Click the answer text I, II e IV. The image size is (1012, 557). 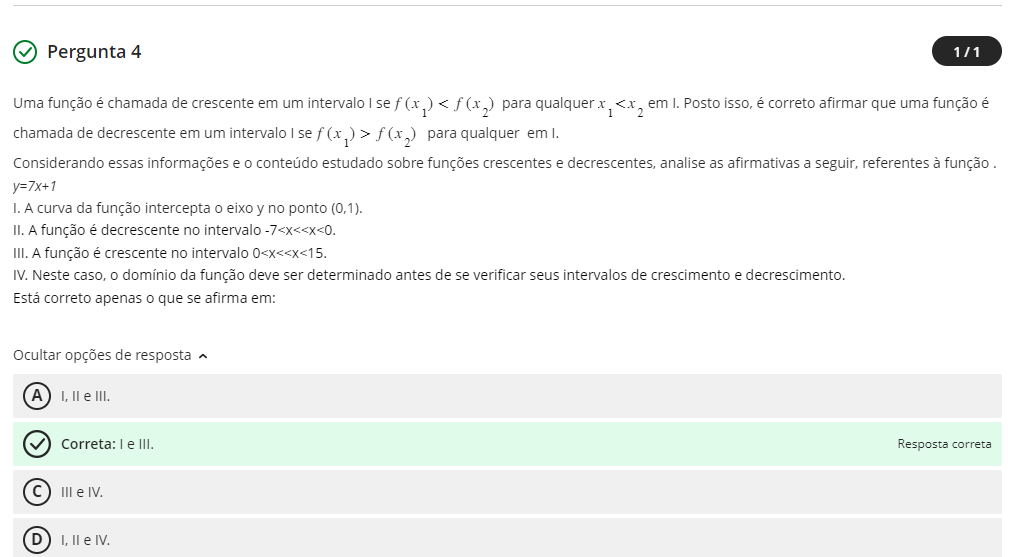point(86,540)
